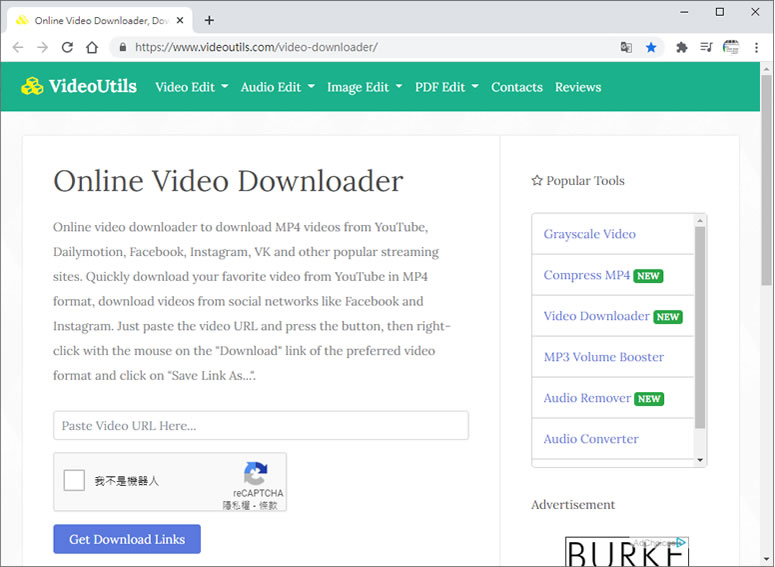
Task: Open a new tab with plus
Action: (x=209, y=20)
